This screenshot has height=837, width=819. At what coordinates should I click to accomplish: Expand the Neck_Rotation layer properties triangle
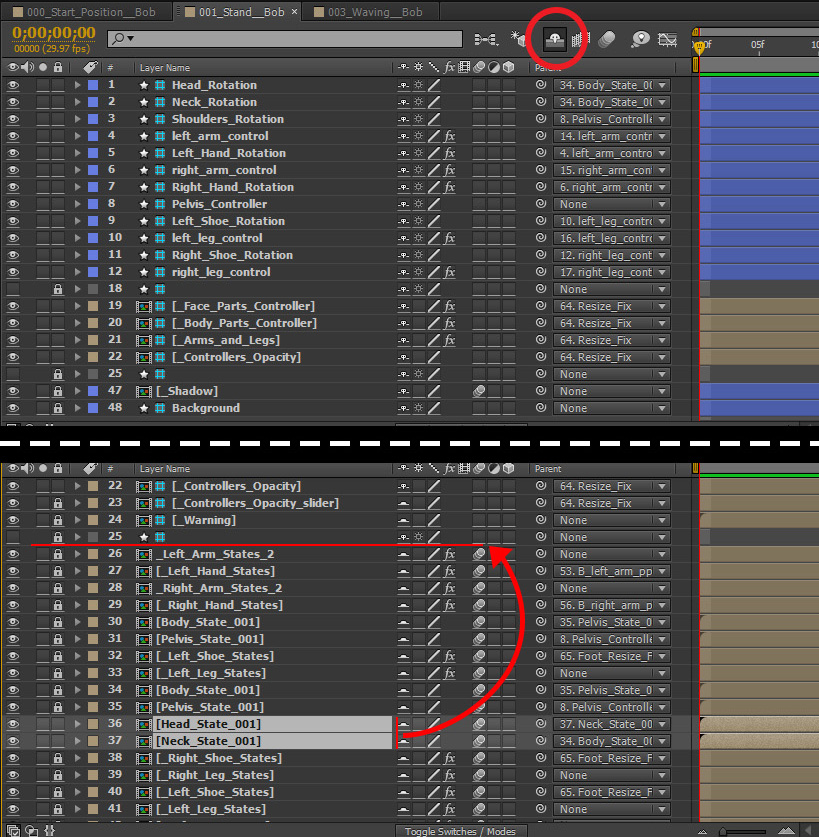coord(78,102)
